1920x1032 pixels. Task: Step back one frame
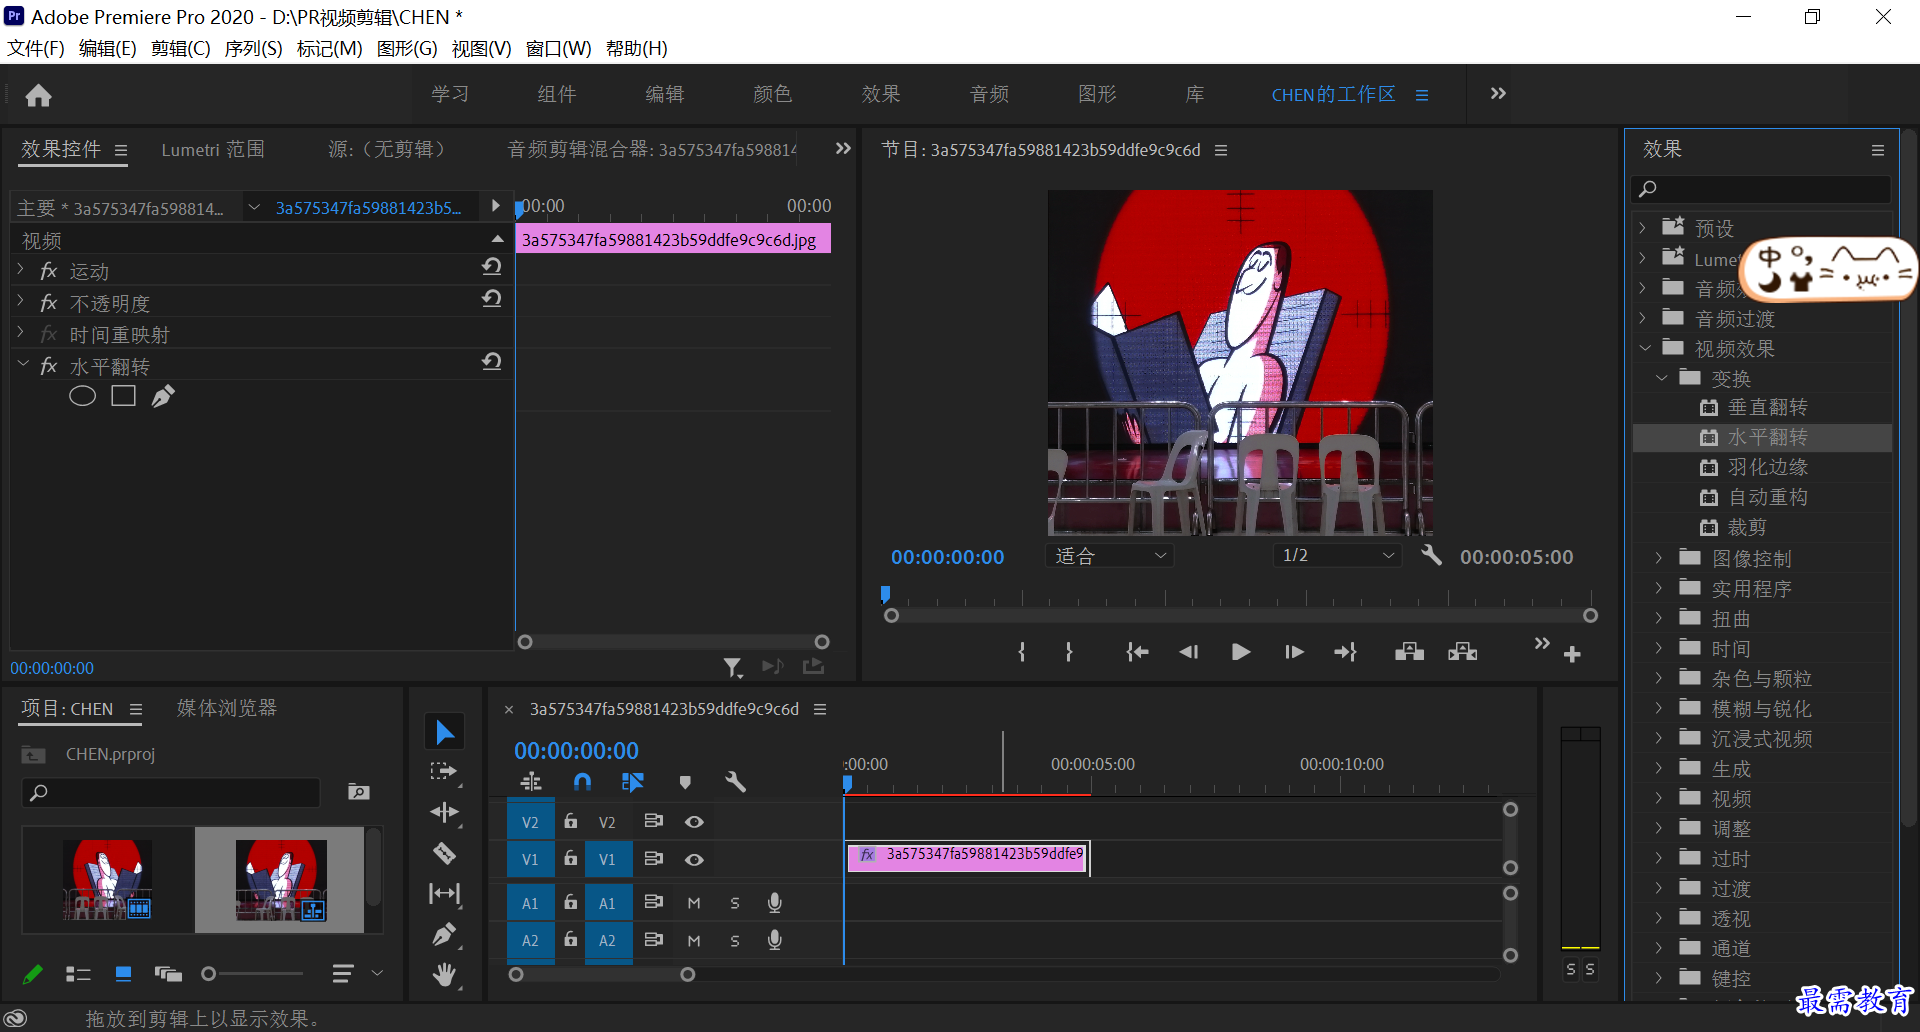(x=1188, y=652)
